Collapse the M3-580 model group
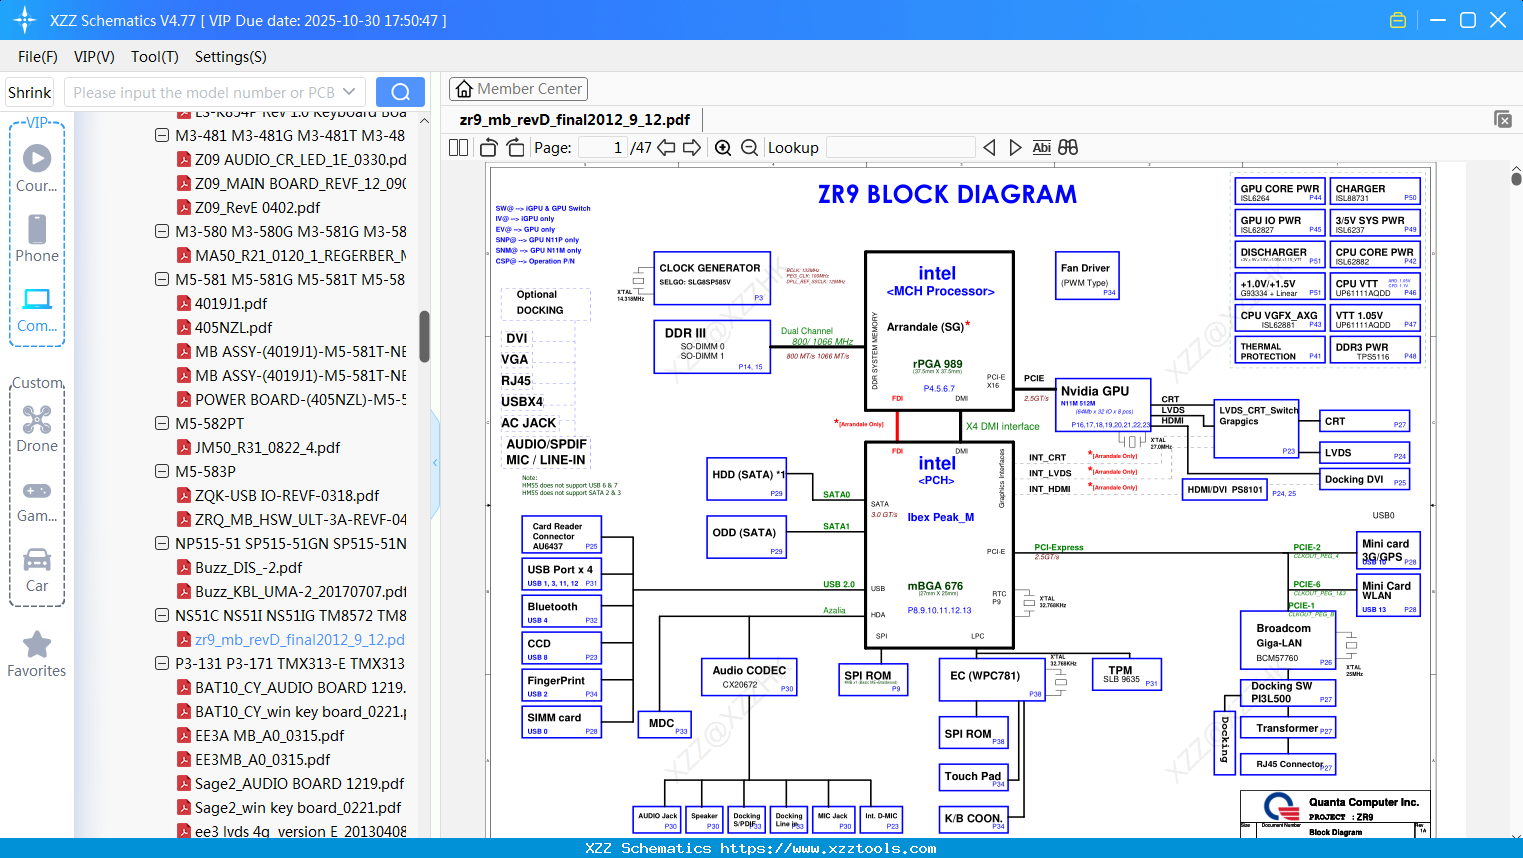The height and width of the screenshot is (858, 1523). [x=162, y=231]
